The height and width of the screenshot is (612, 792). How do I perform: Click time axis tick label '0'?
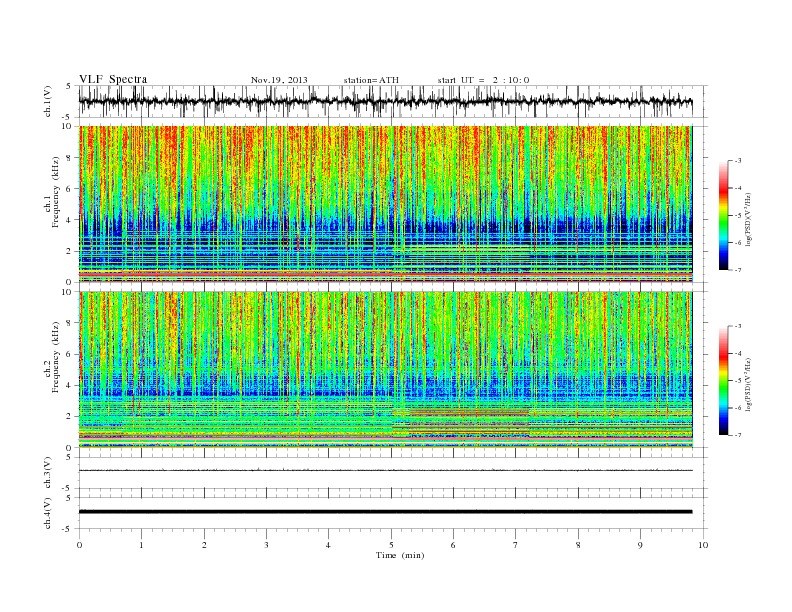79,545
